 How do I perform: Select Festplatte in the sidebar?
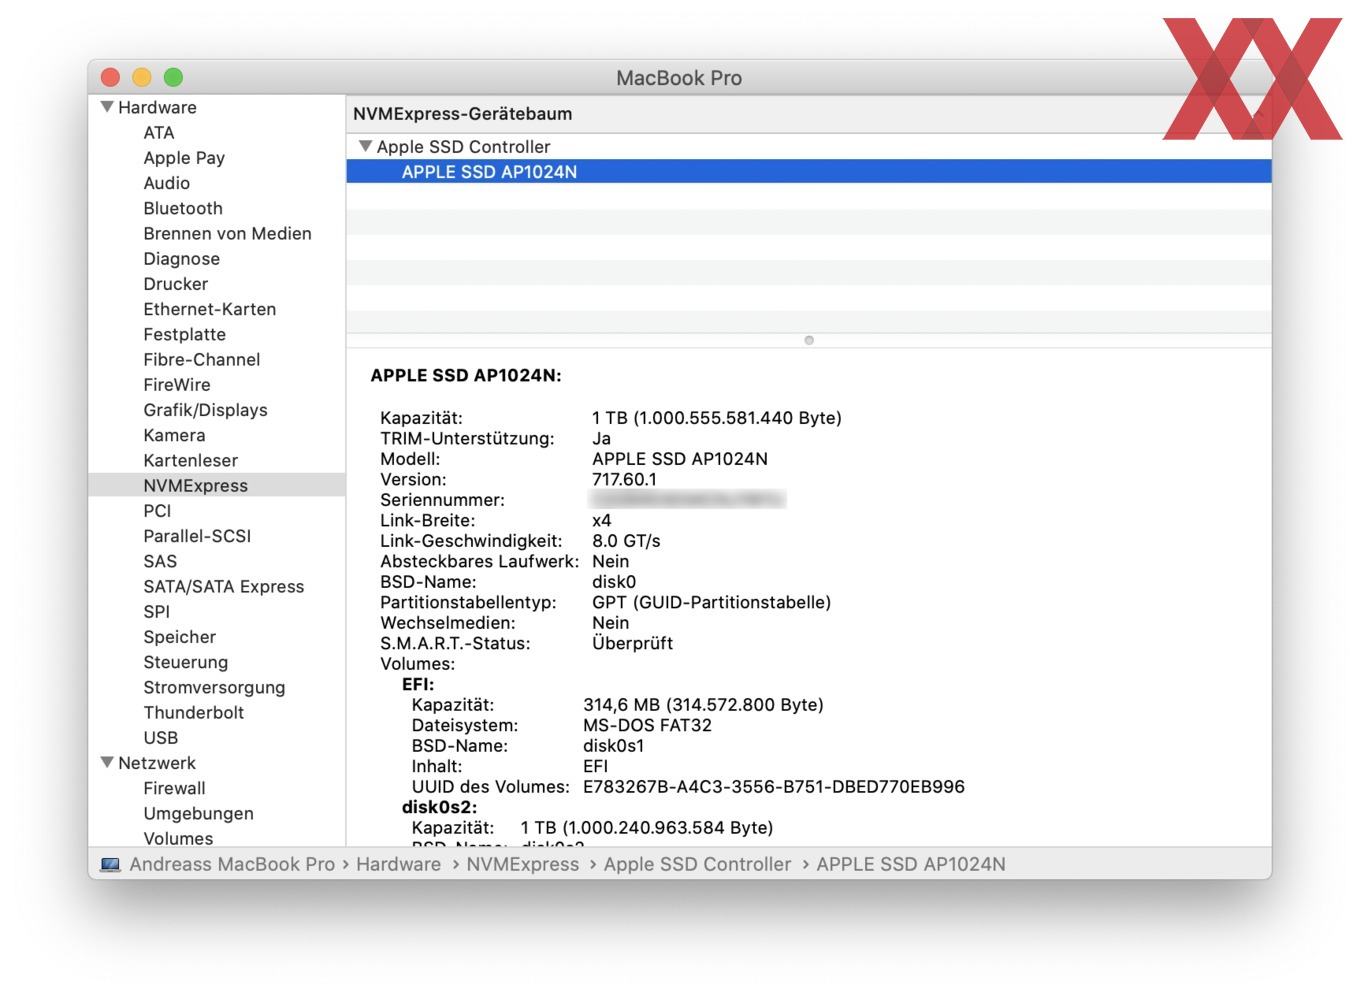[185, 334]
